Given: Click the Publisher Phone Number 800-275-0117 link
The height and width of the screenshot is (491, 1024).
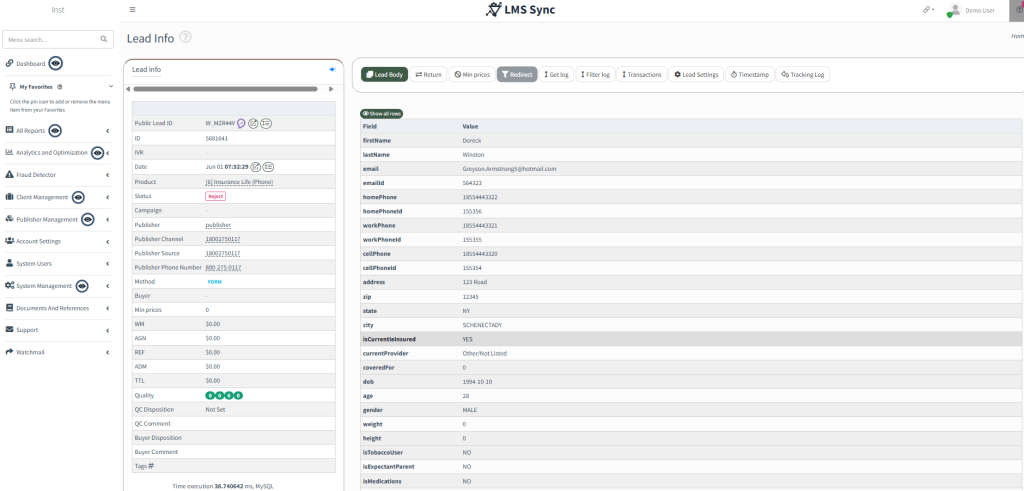Looking at the screenshot, I should pyautogui.click(x=223, y=268).
